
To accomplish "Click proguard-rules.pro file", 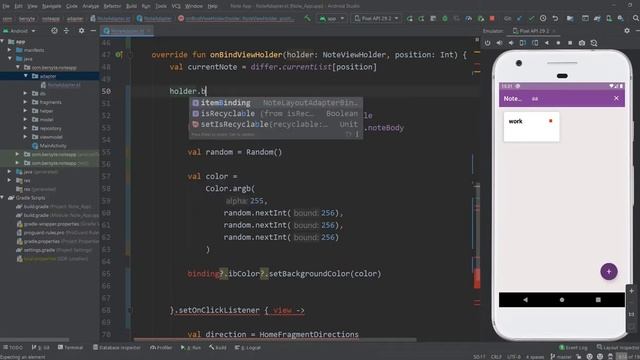I will (x=57, y=233).
